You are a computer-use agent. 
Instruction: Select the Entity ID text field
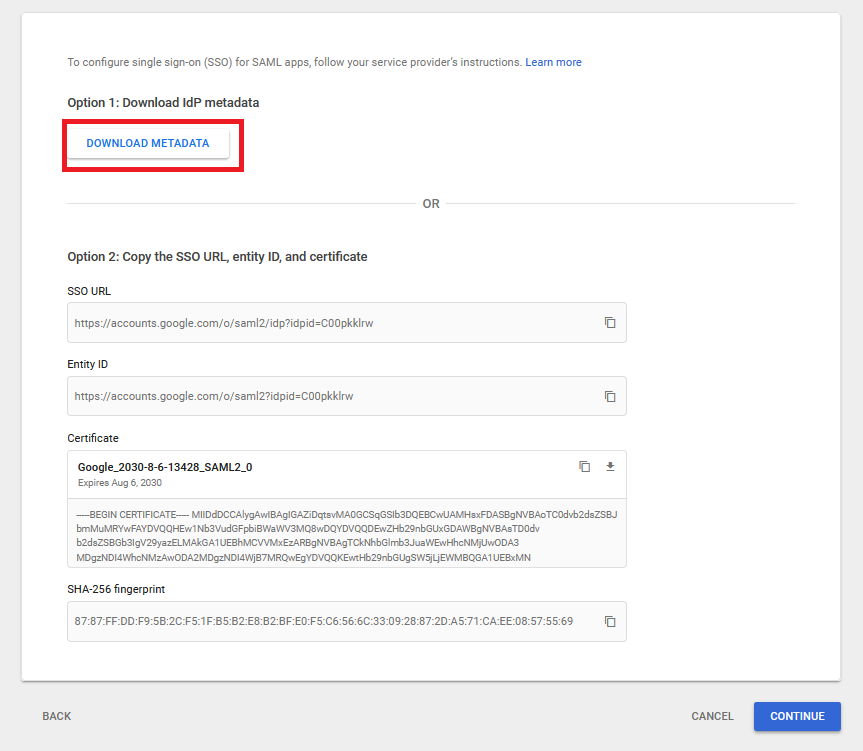tap(330, 396)
